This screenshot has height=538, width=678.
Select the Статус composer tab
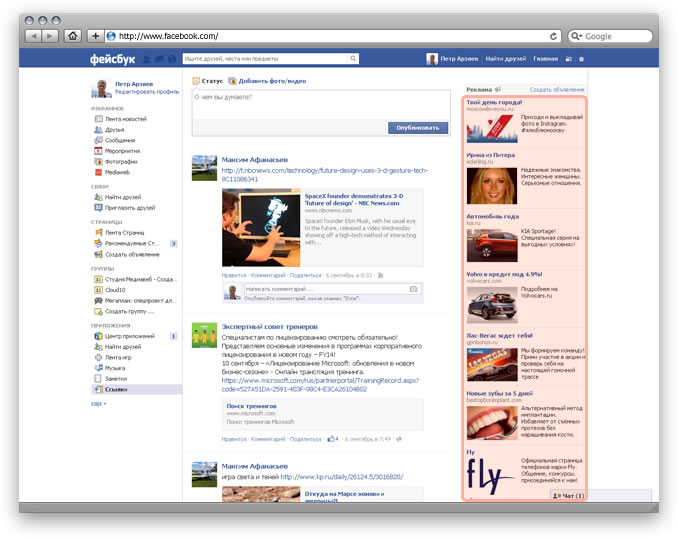coord(208,81)
